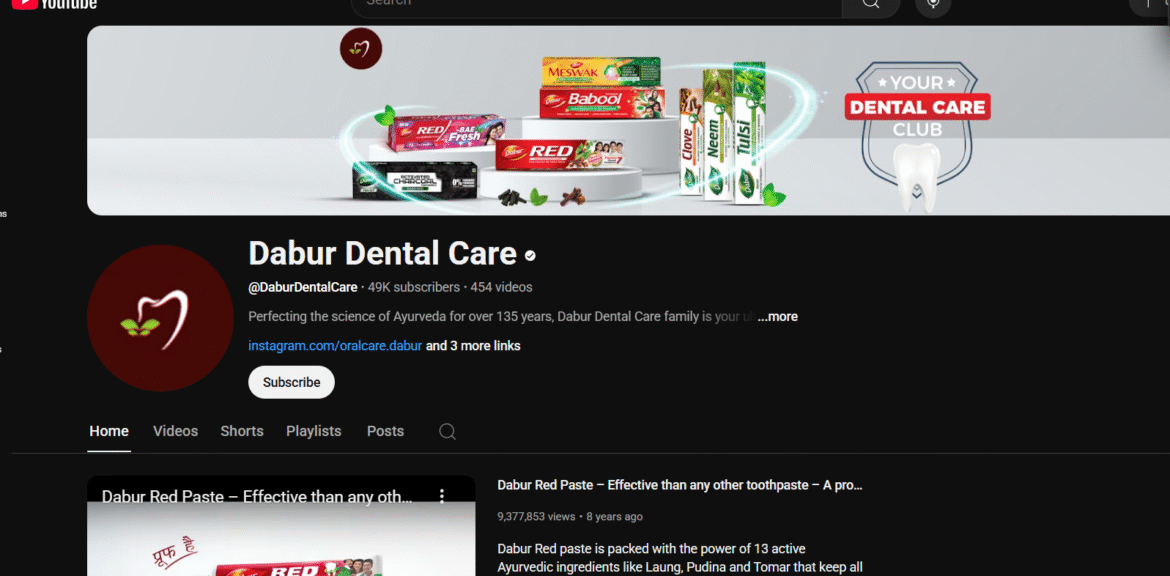
Task: Click the verified badge beside Dabur Dental Care
Action: pos(530,255)
